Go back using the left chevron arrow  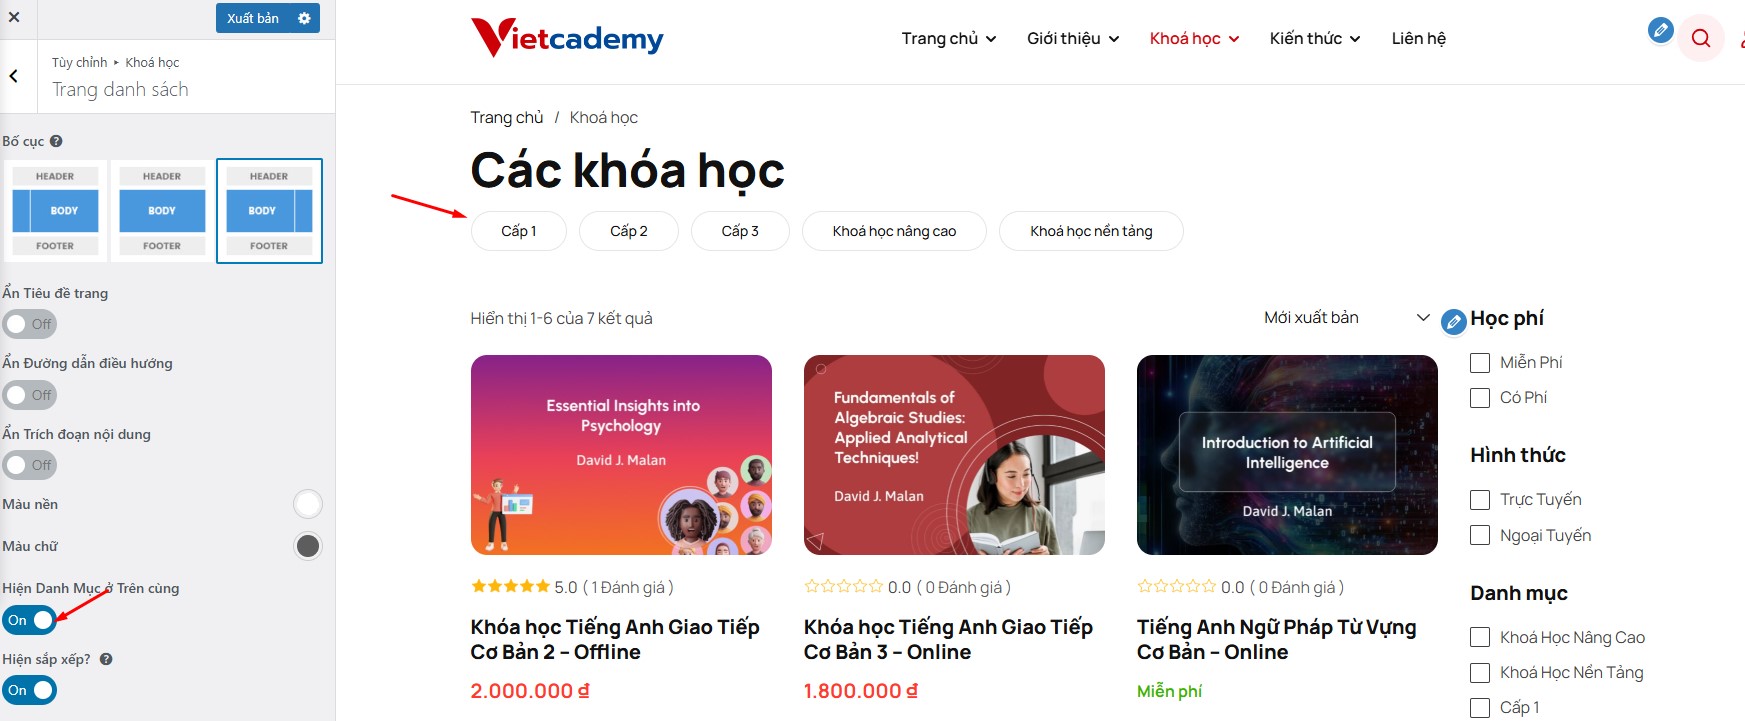point(14,76)
